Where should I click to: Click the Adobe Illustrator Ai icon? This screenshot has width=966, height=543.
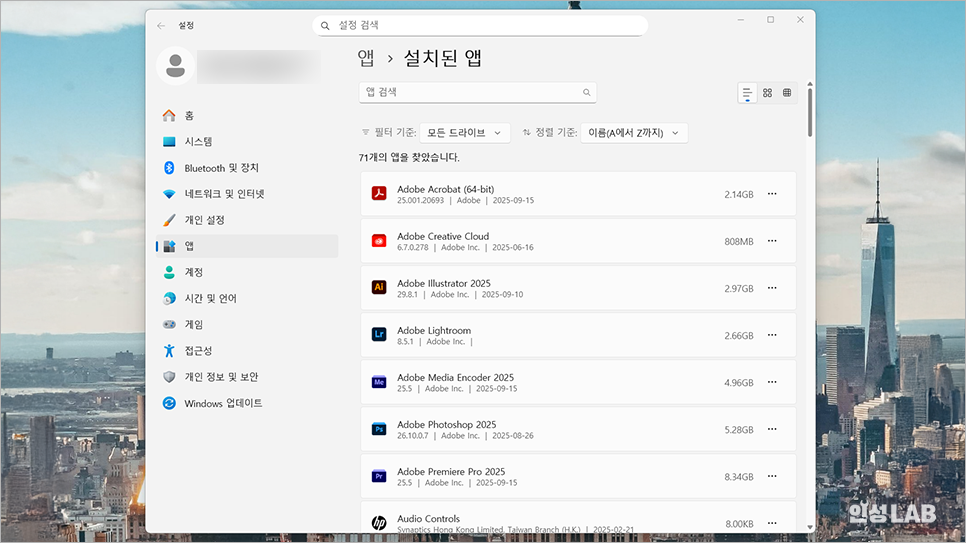point(379,287)
